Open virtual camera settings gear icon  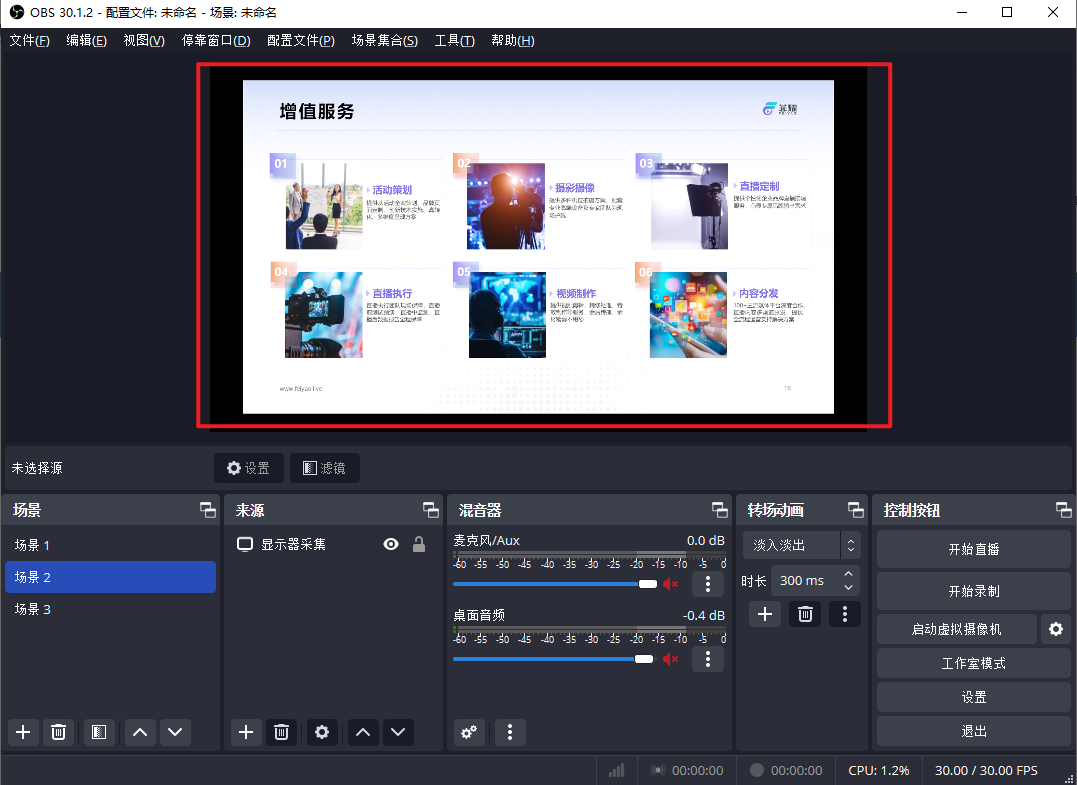[x=1054, y=629]
